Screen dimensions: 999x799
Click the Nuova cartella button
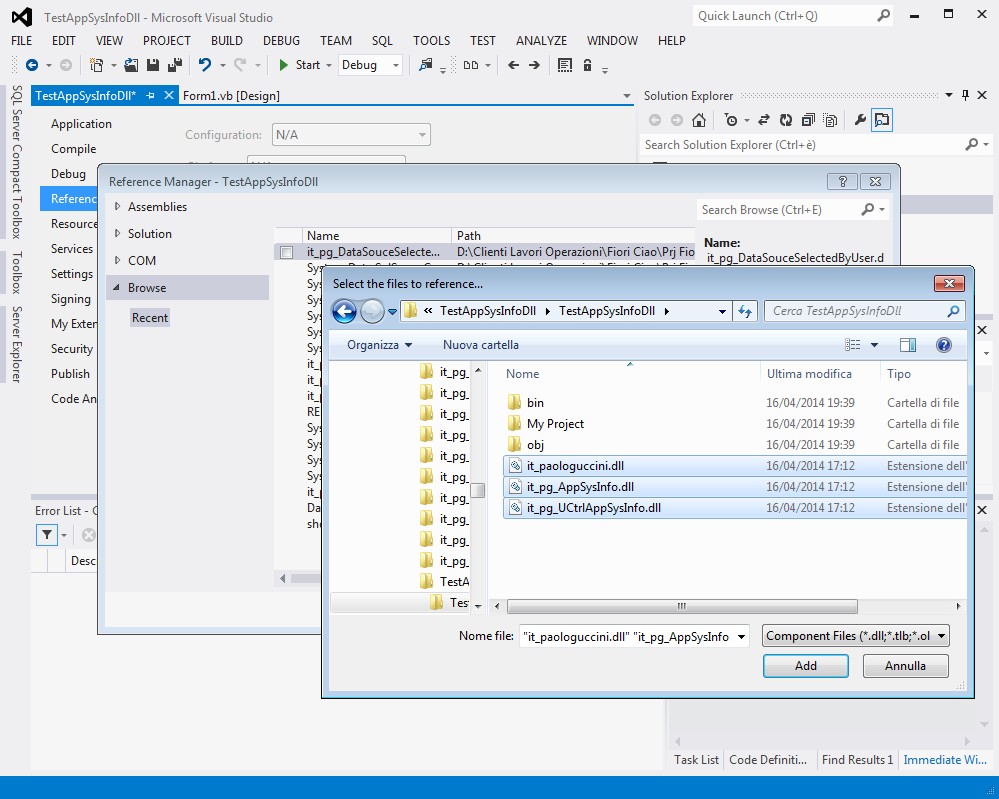480,345
